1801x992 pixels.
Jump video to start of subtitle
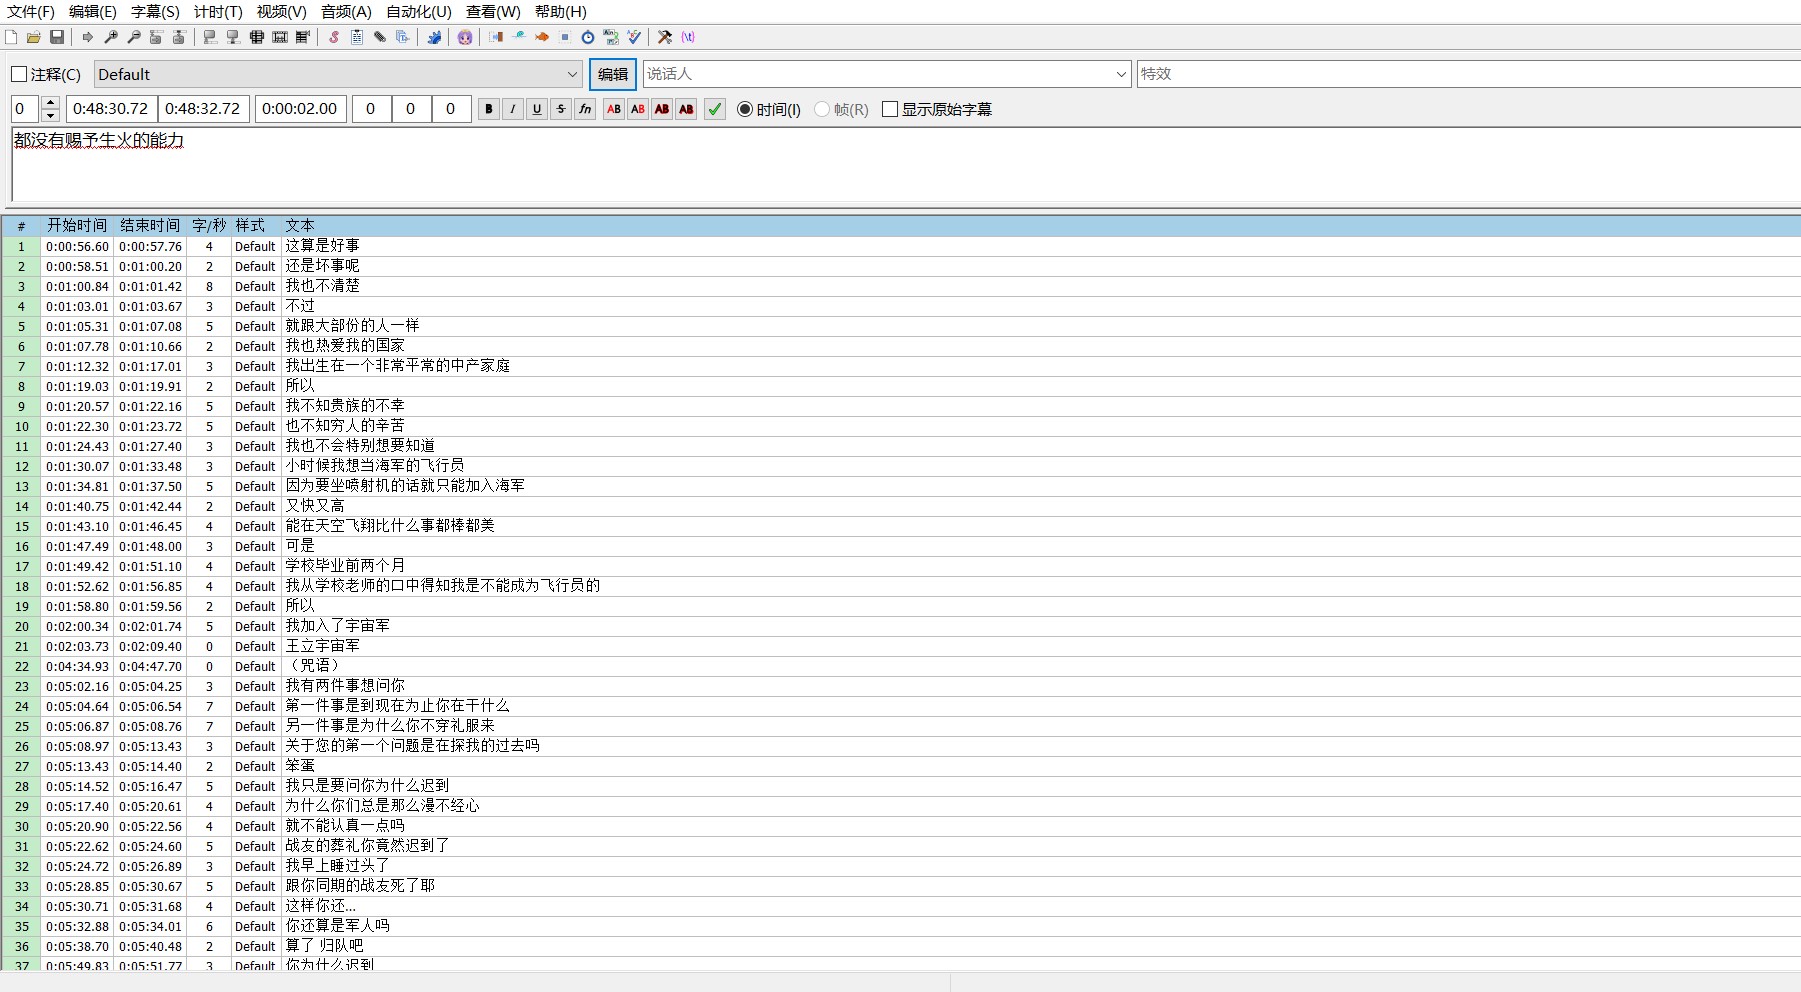(x=156, y=37)
